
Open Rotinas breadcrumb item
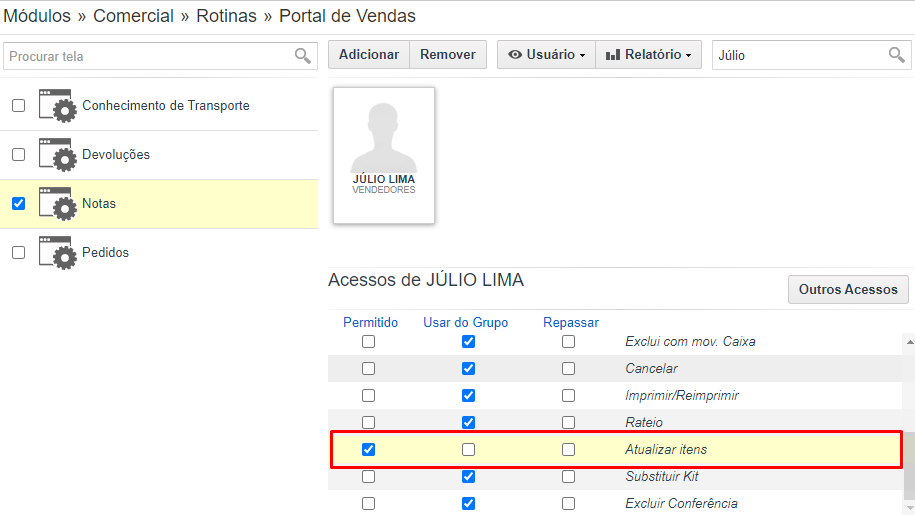(x=226, y=16)
